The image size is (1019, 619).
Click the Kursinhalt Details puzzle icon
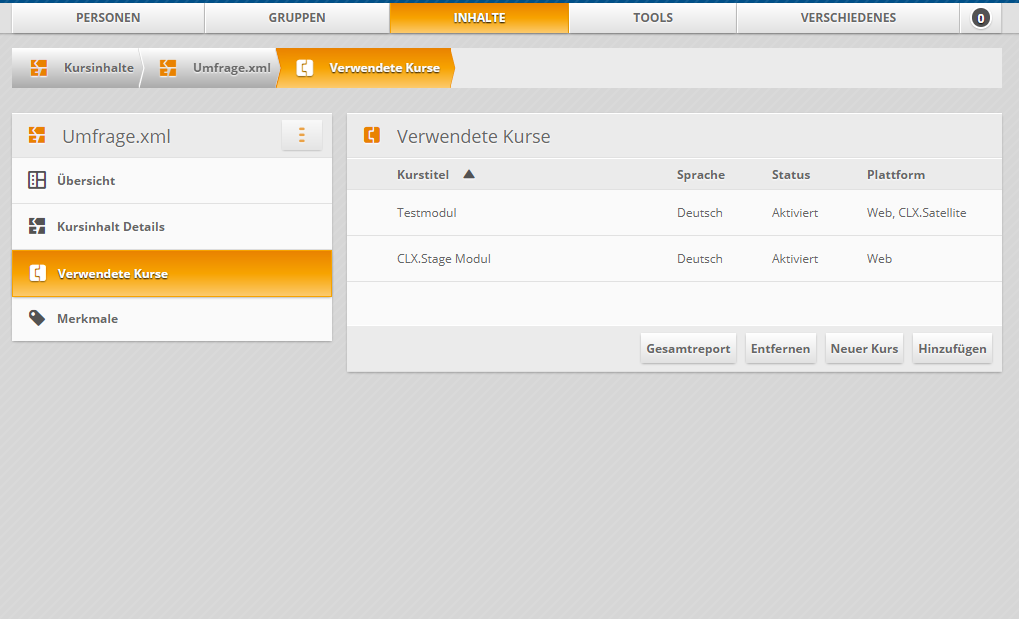pyautogui.click(x=37, y=227)
